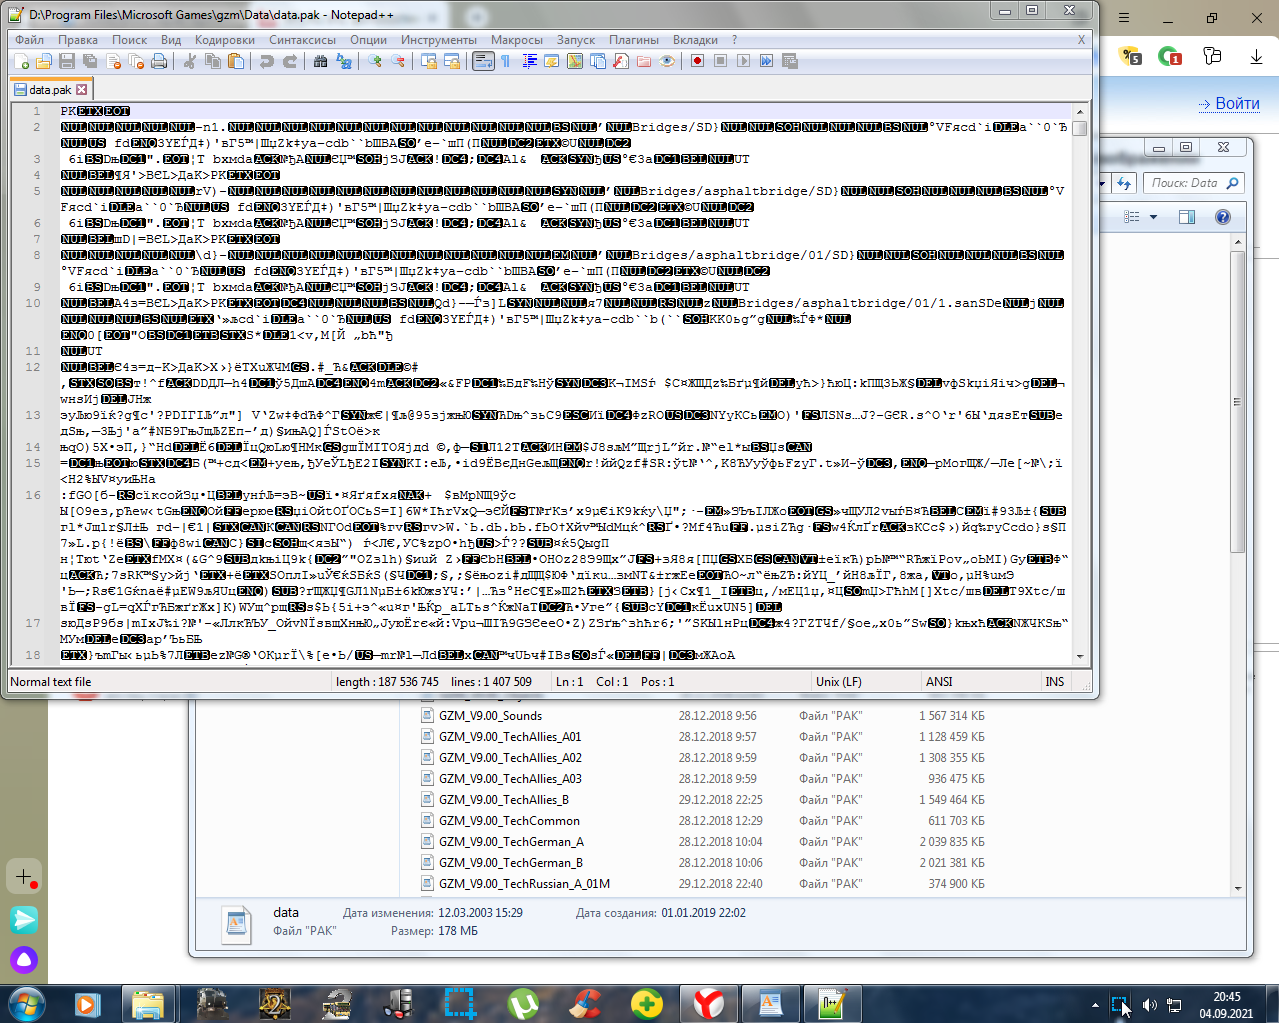
Task: Click the Indent Guide icon
Action: point(529,62)
